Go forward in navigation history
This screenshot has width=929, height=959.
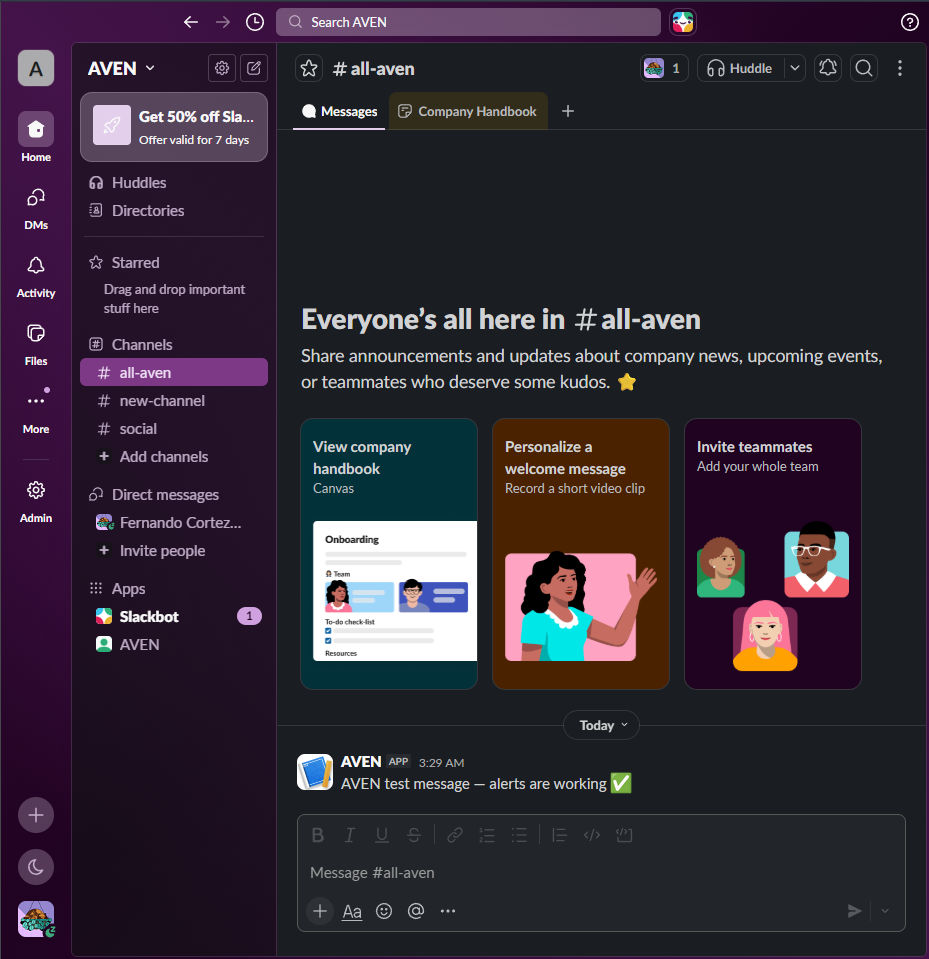(x=223, y=22)
